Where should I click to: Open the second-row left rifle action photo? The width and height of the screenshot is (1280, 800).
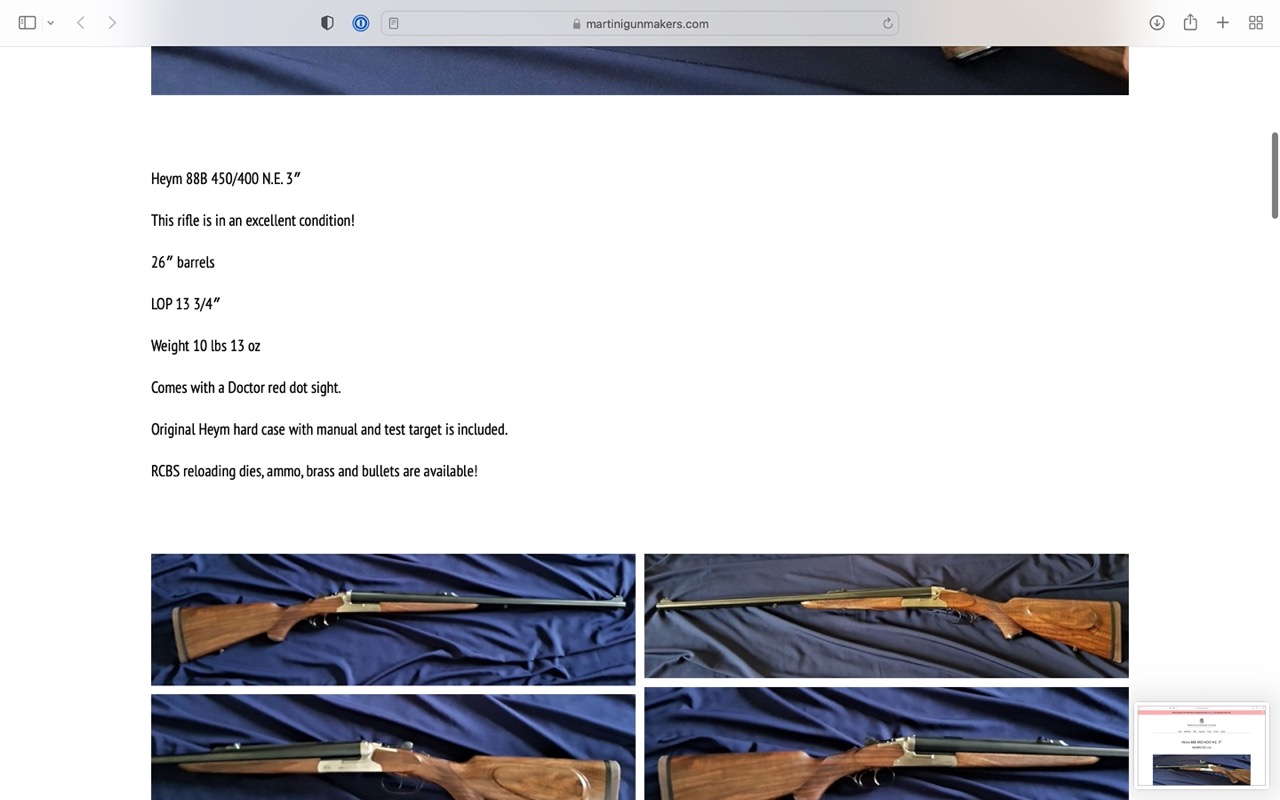click(393, 747)
